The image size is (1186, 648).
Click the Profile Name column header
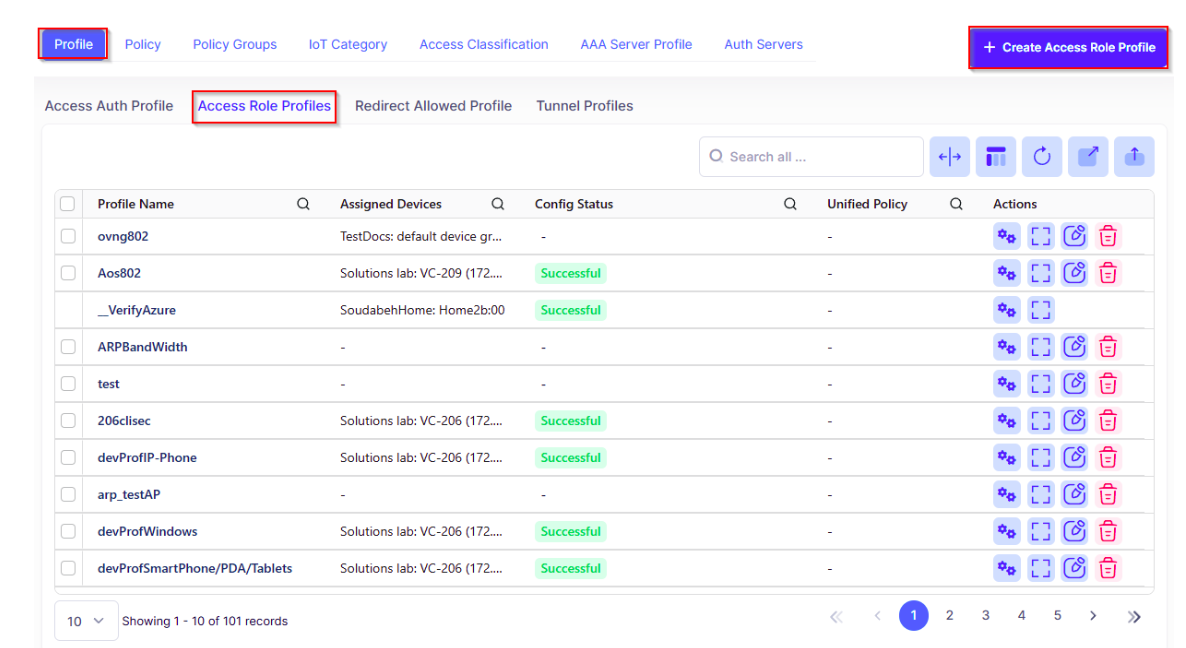click(136, 204)
